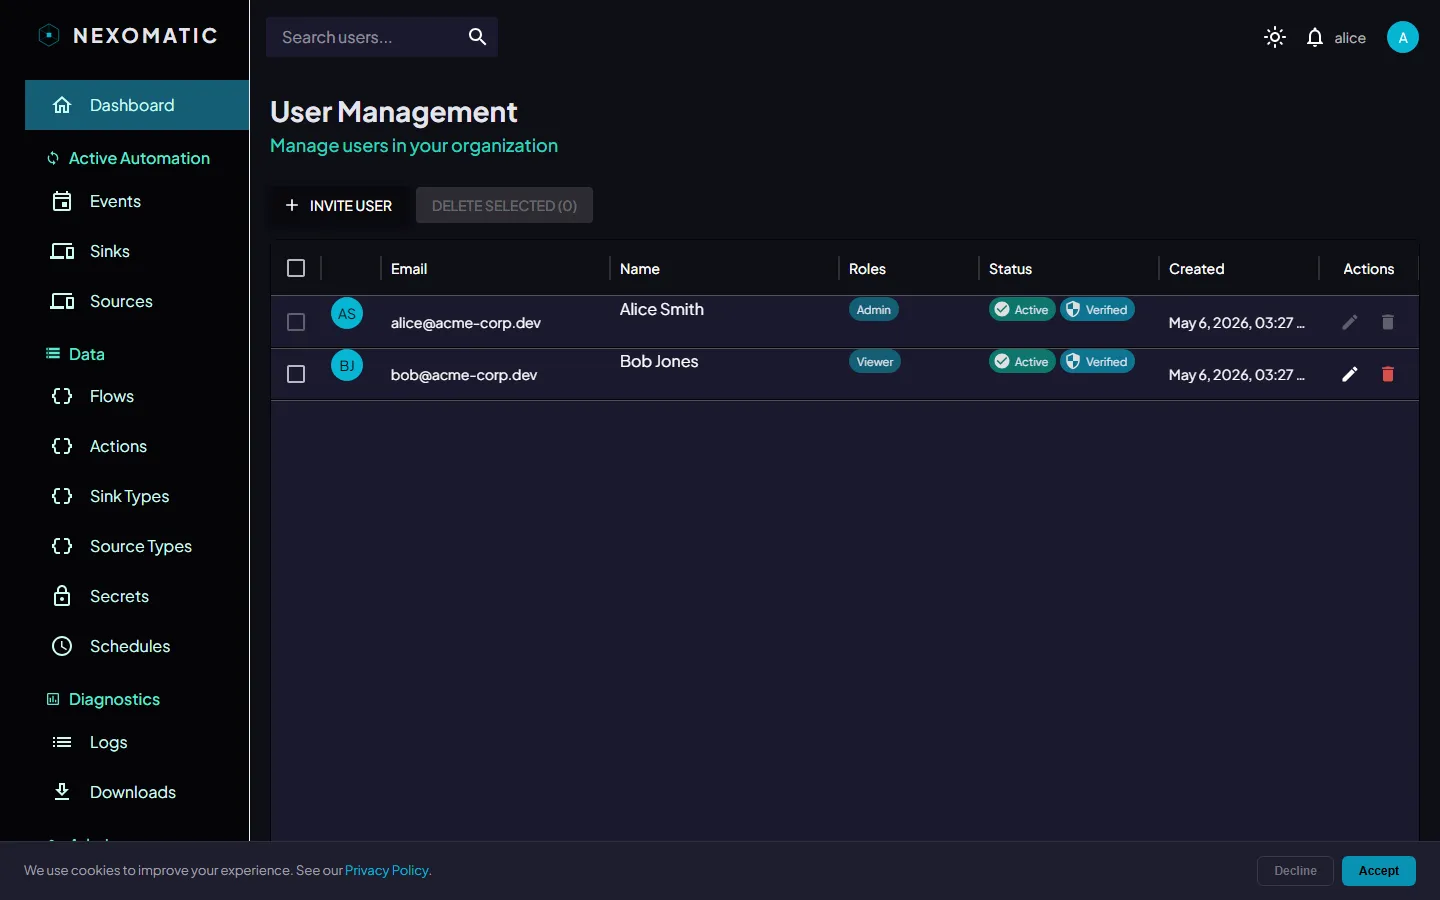Go to Events page
The height and width of the screenshot is (900, 1440).
pyautogui.click(x=137, y=201)
